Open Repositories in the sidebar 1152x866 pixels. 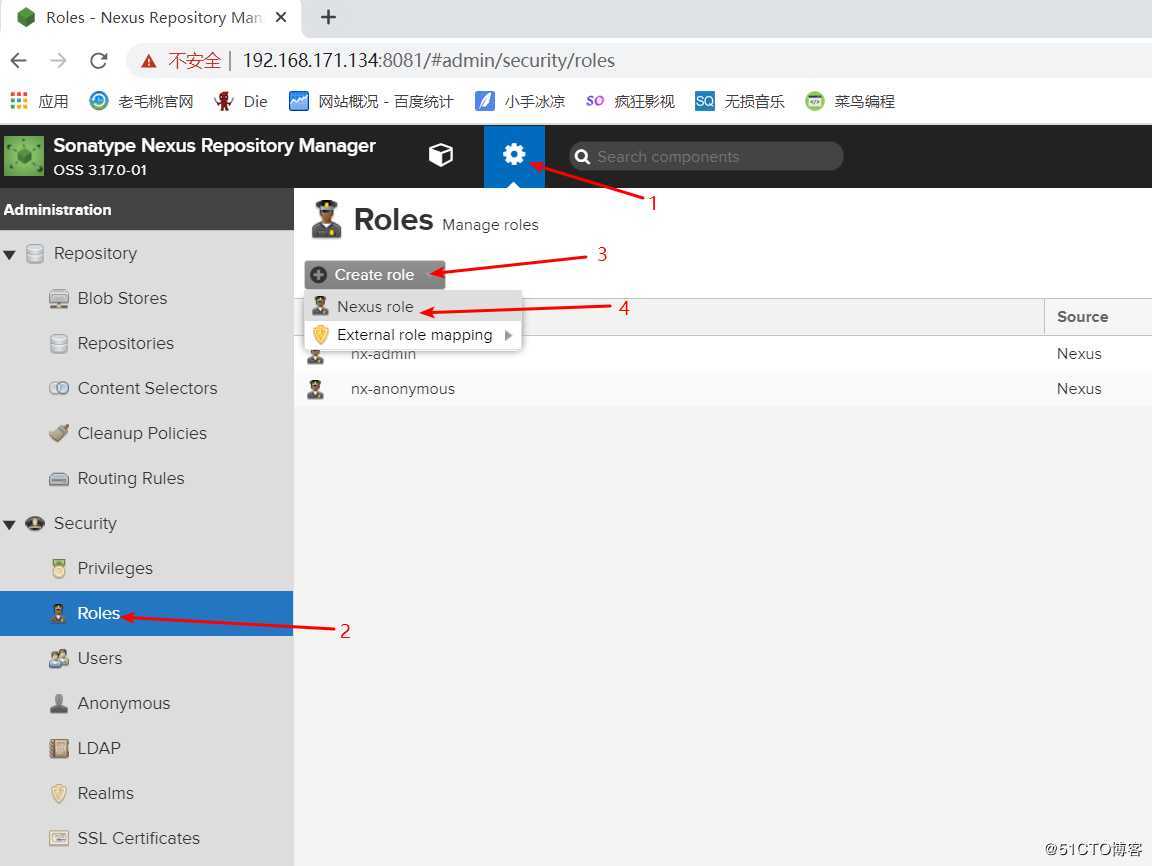[x=126, y=343]
